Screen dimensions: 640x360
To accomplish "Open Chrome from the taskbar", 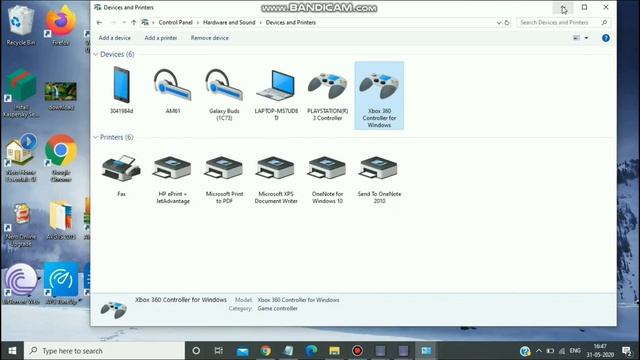I will (x=265, y=351).
